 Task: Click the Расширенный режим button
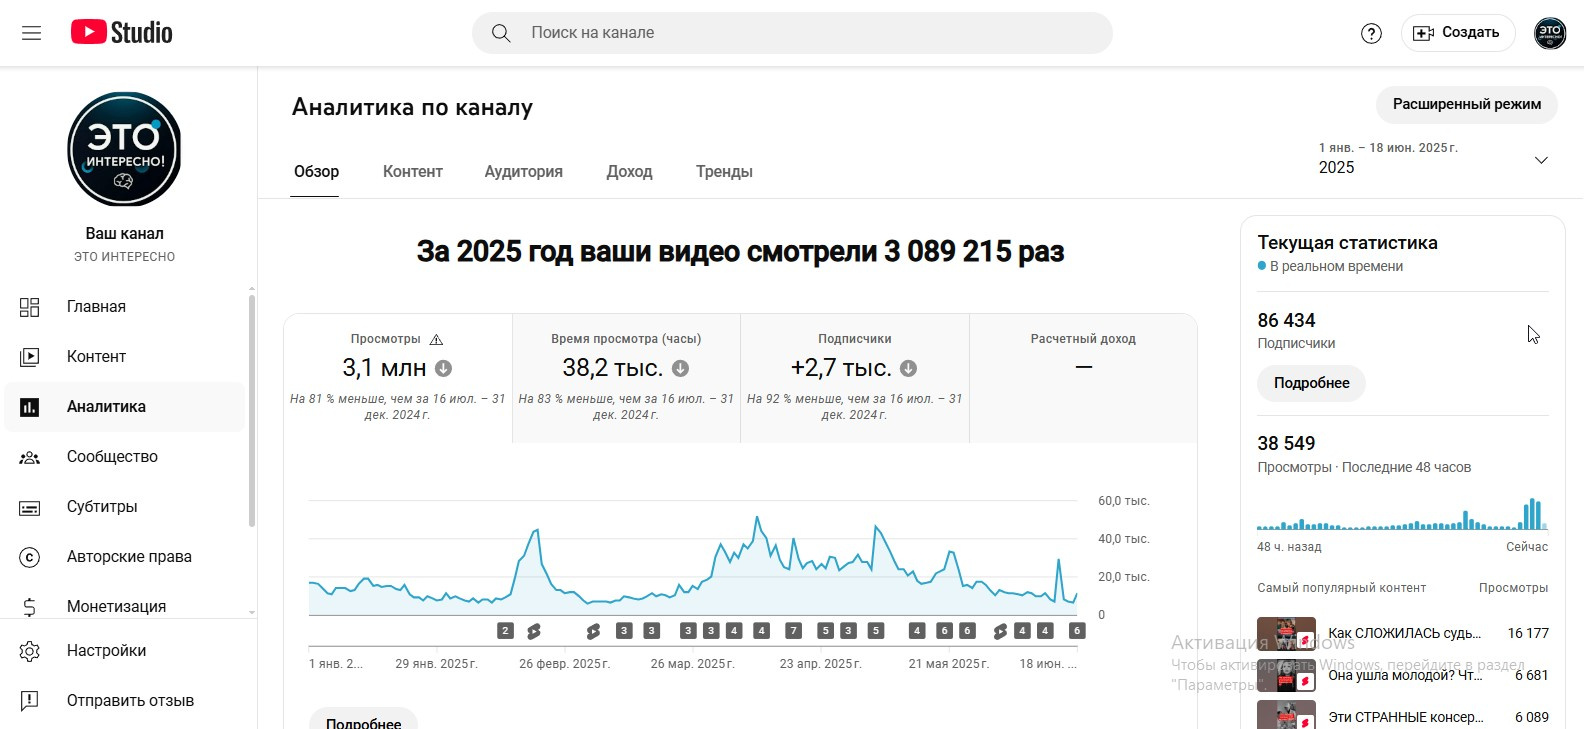point(1467,104)
